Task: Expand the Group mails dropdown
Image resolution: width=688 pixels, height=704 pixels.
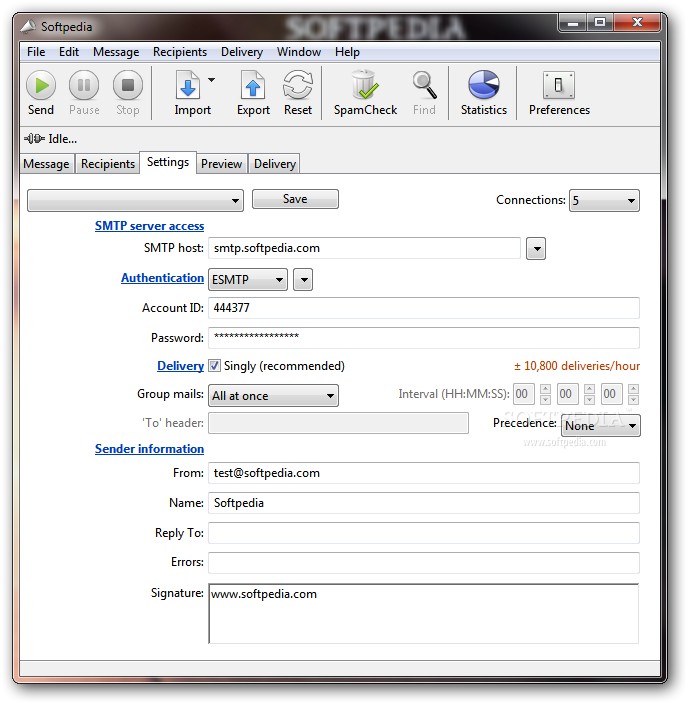Action: click(x=273, y=396)
